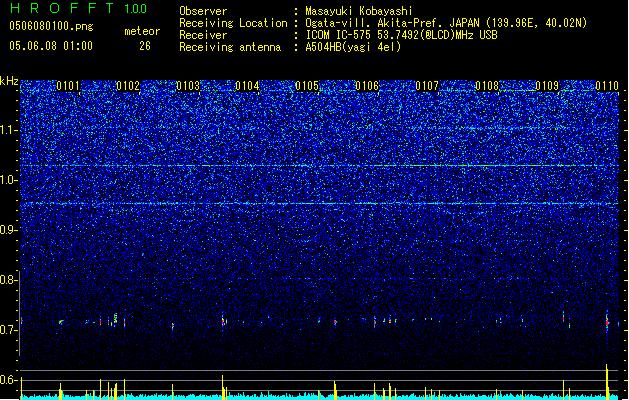Click the 'meteor' count label
This screenshot has width=629, height=400.
[x=142, y=31]
